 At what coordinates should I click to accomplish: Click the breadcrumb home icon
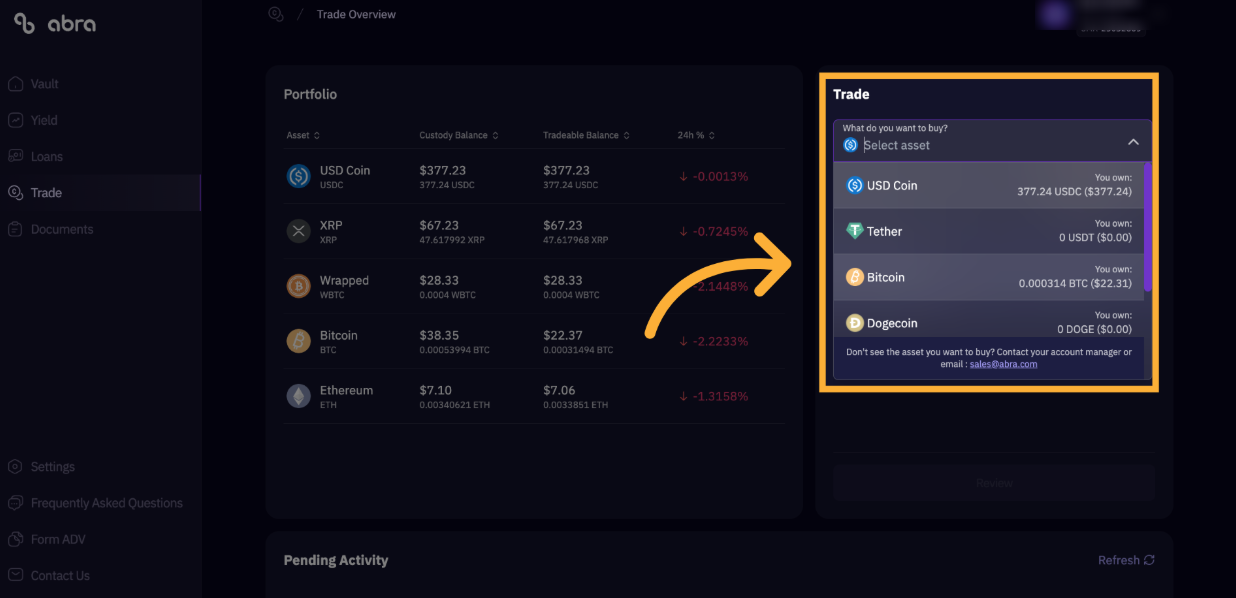[276, 14]
